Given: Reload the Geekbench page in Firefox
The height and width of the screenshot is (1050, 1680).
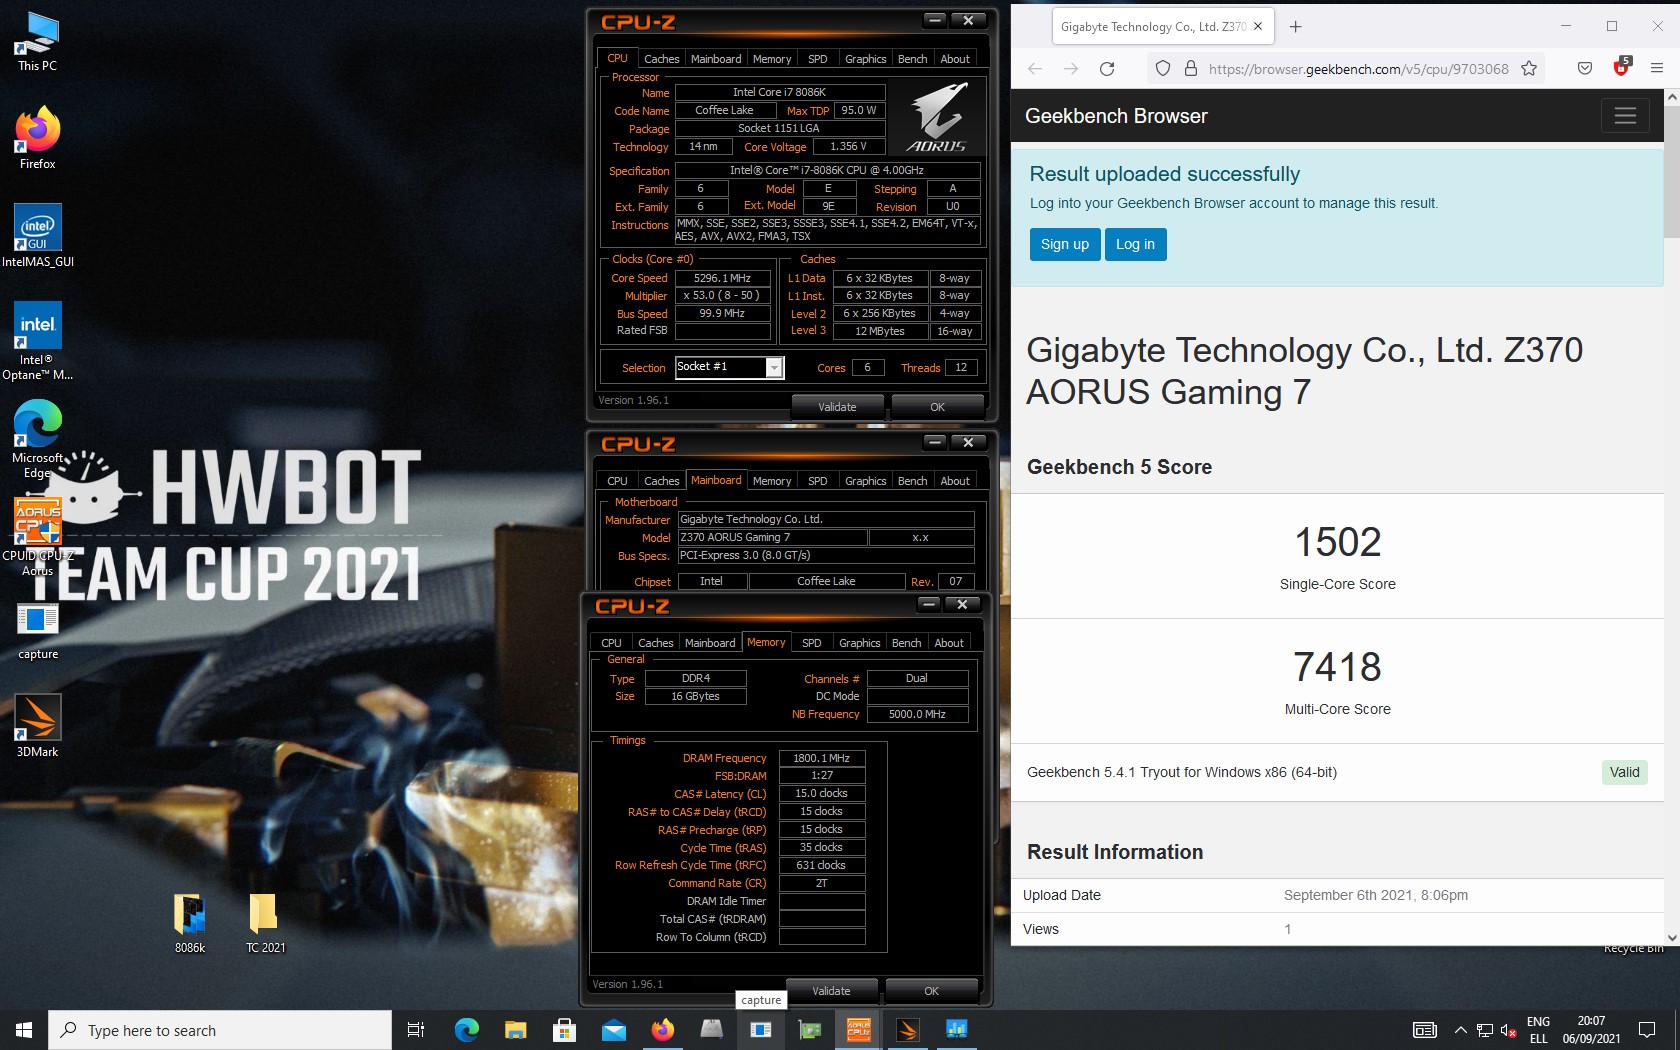Looking at the screenshot, I should coord(1107,69).
